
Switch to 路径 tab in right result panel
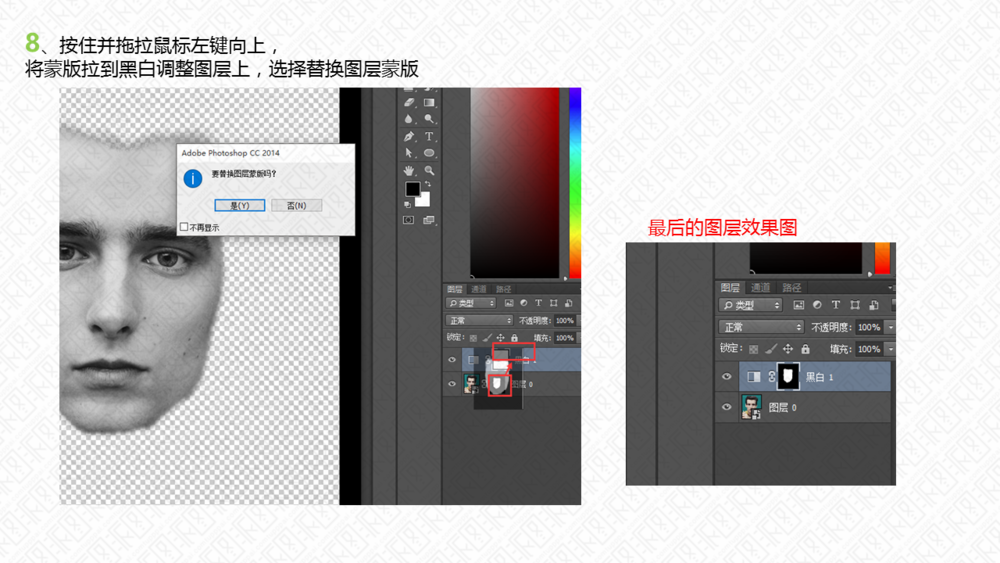pyautogui.click(x=791, y=288)
